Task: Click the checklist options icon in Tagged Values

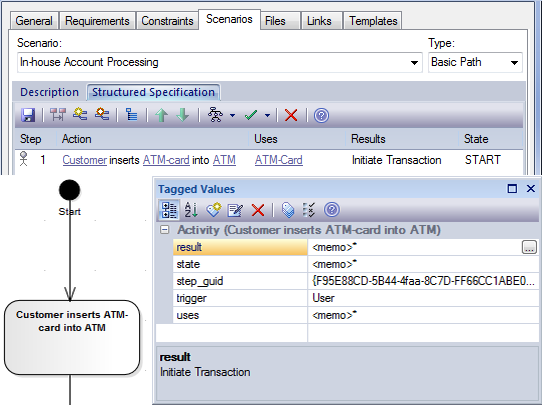Action: click(x=309, y=210)
